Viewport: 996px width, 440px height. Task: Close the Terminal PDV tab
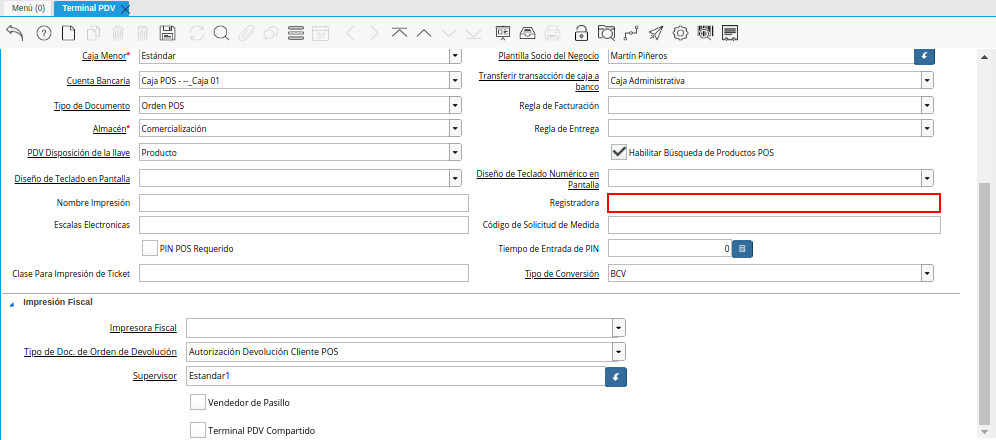pos(124,8)
